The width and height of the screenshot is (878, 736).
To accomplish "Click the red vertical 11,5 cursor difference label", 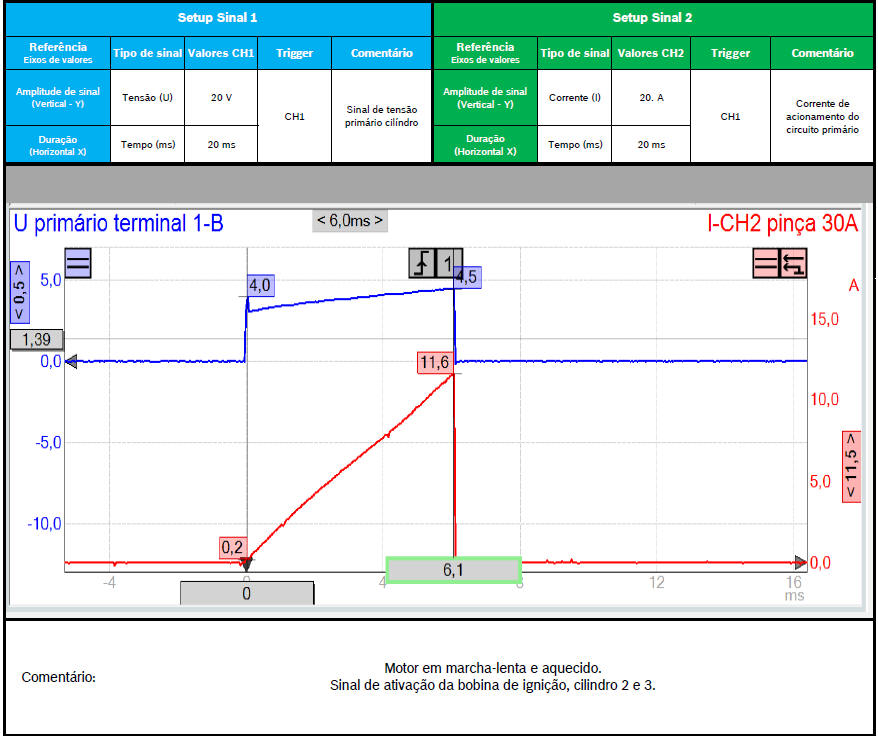I will pyautogui.click(x=852, y=466).
